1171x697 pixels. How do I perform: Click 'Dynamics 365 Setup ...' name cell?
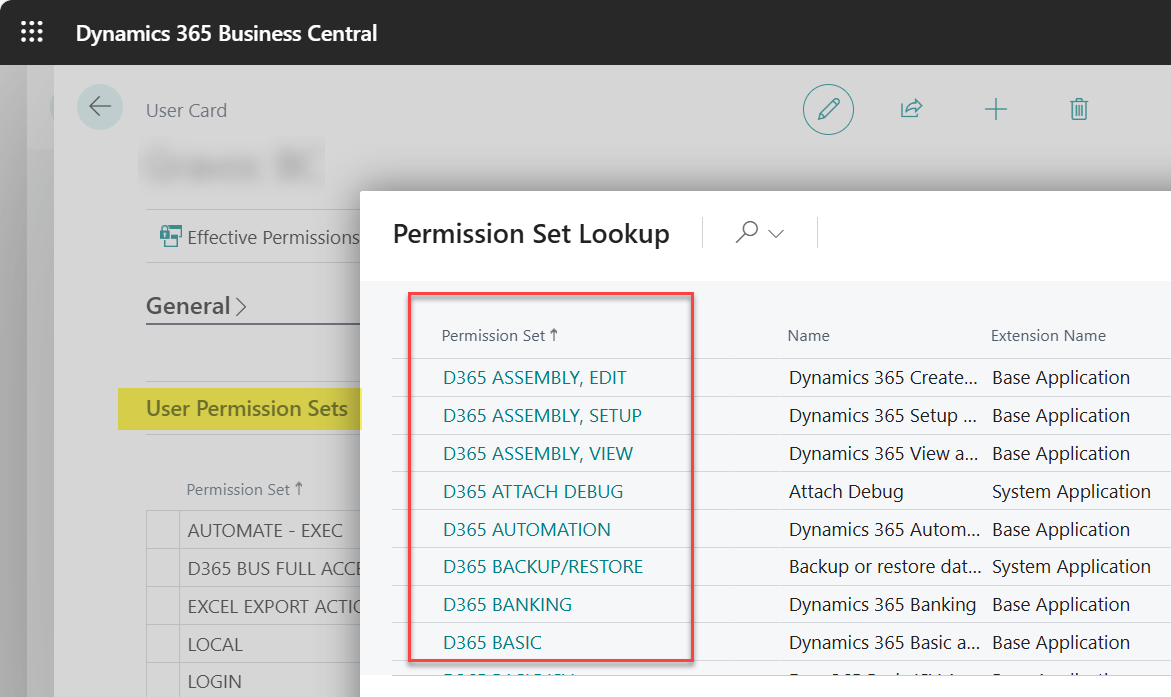pyautogui.click(x=883, y=415)
